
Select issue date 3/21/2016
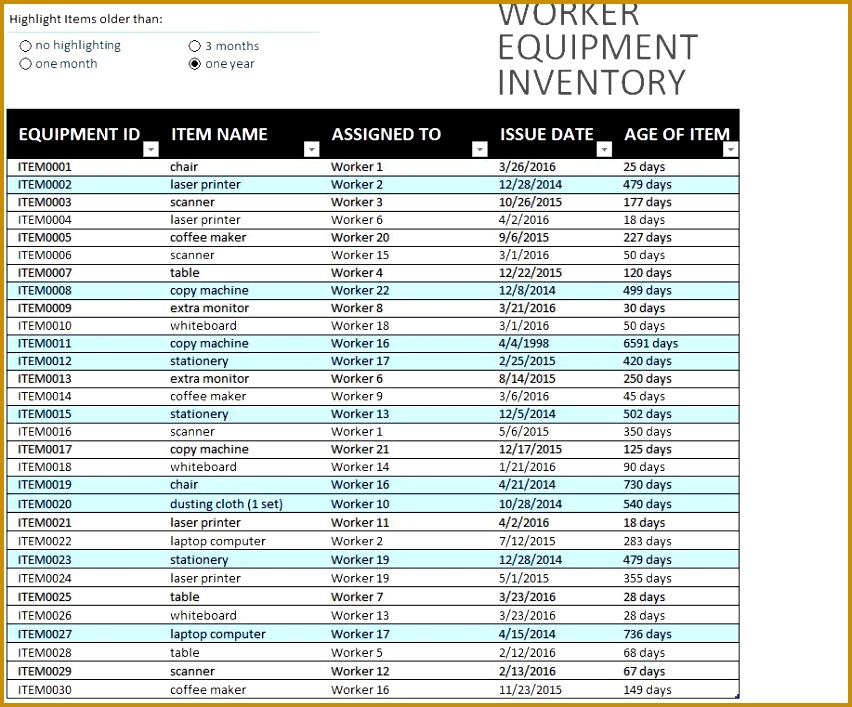coord(527,308)
